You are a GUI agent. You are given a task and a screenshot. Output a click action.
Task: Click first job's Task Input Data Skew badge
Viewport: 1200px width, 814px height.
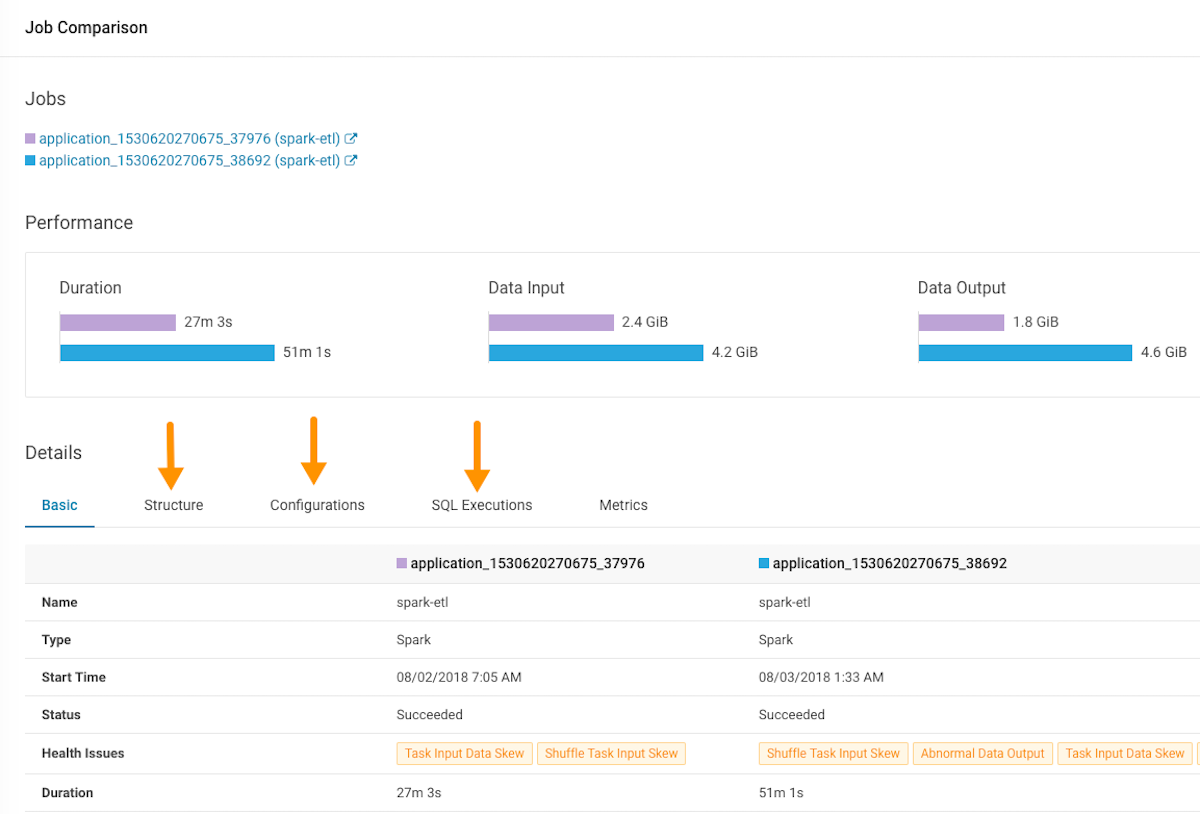tap(464, 754)
